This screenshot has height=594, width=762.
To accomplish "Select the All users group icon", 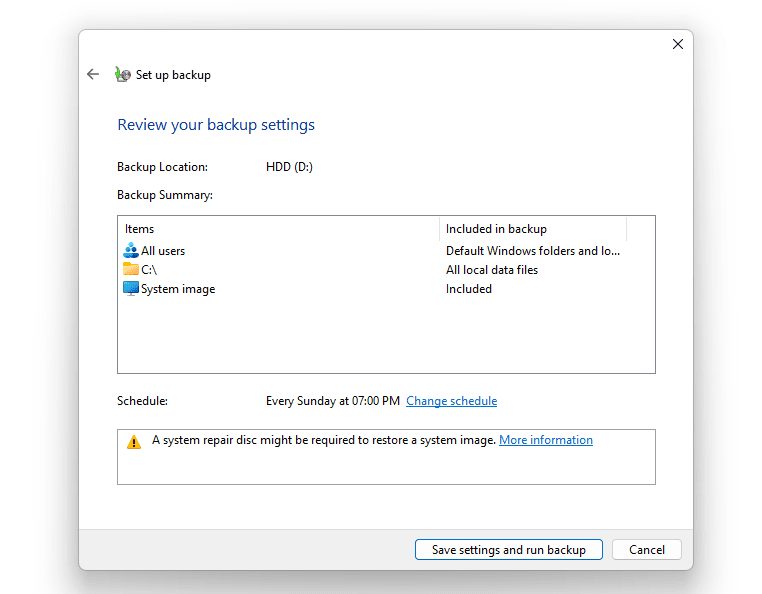I will click(130, 250).
